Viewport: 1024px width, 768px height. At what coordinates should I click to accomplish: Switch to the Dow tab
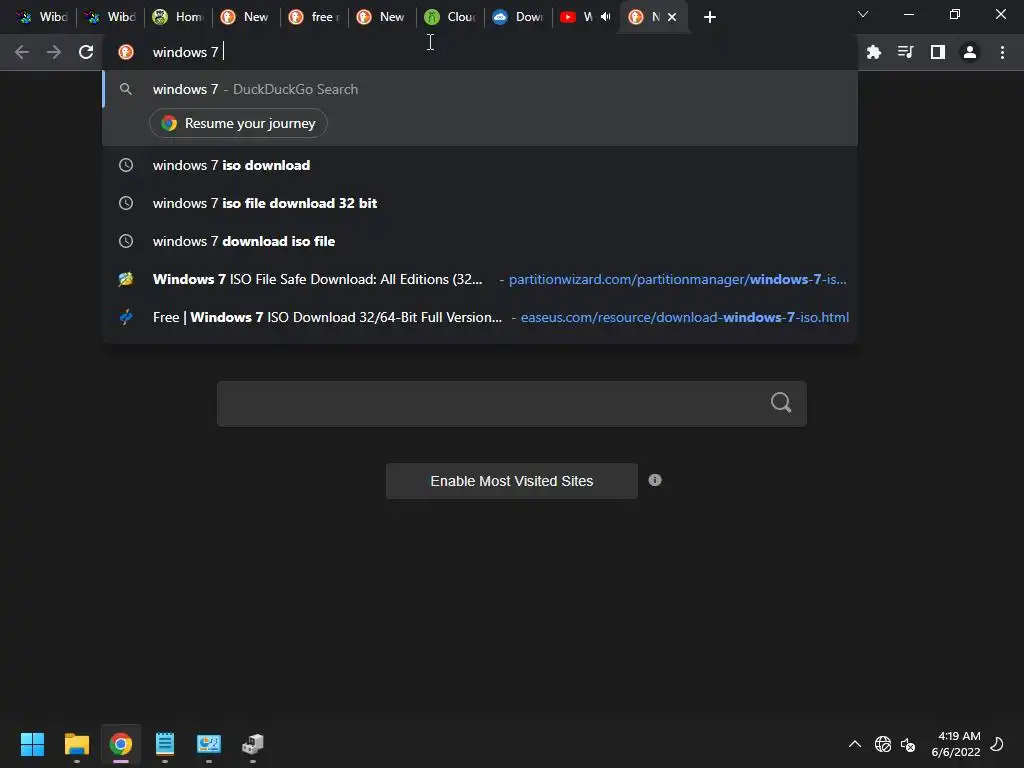[518, 17]
